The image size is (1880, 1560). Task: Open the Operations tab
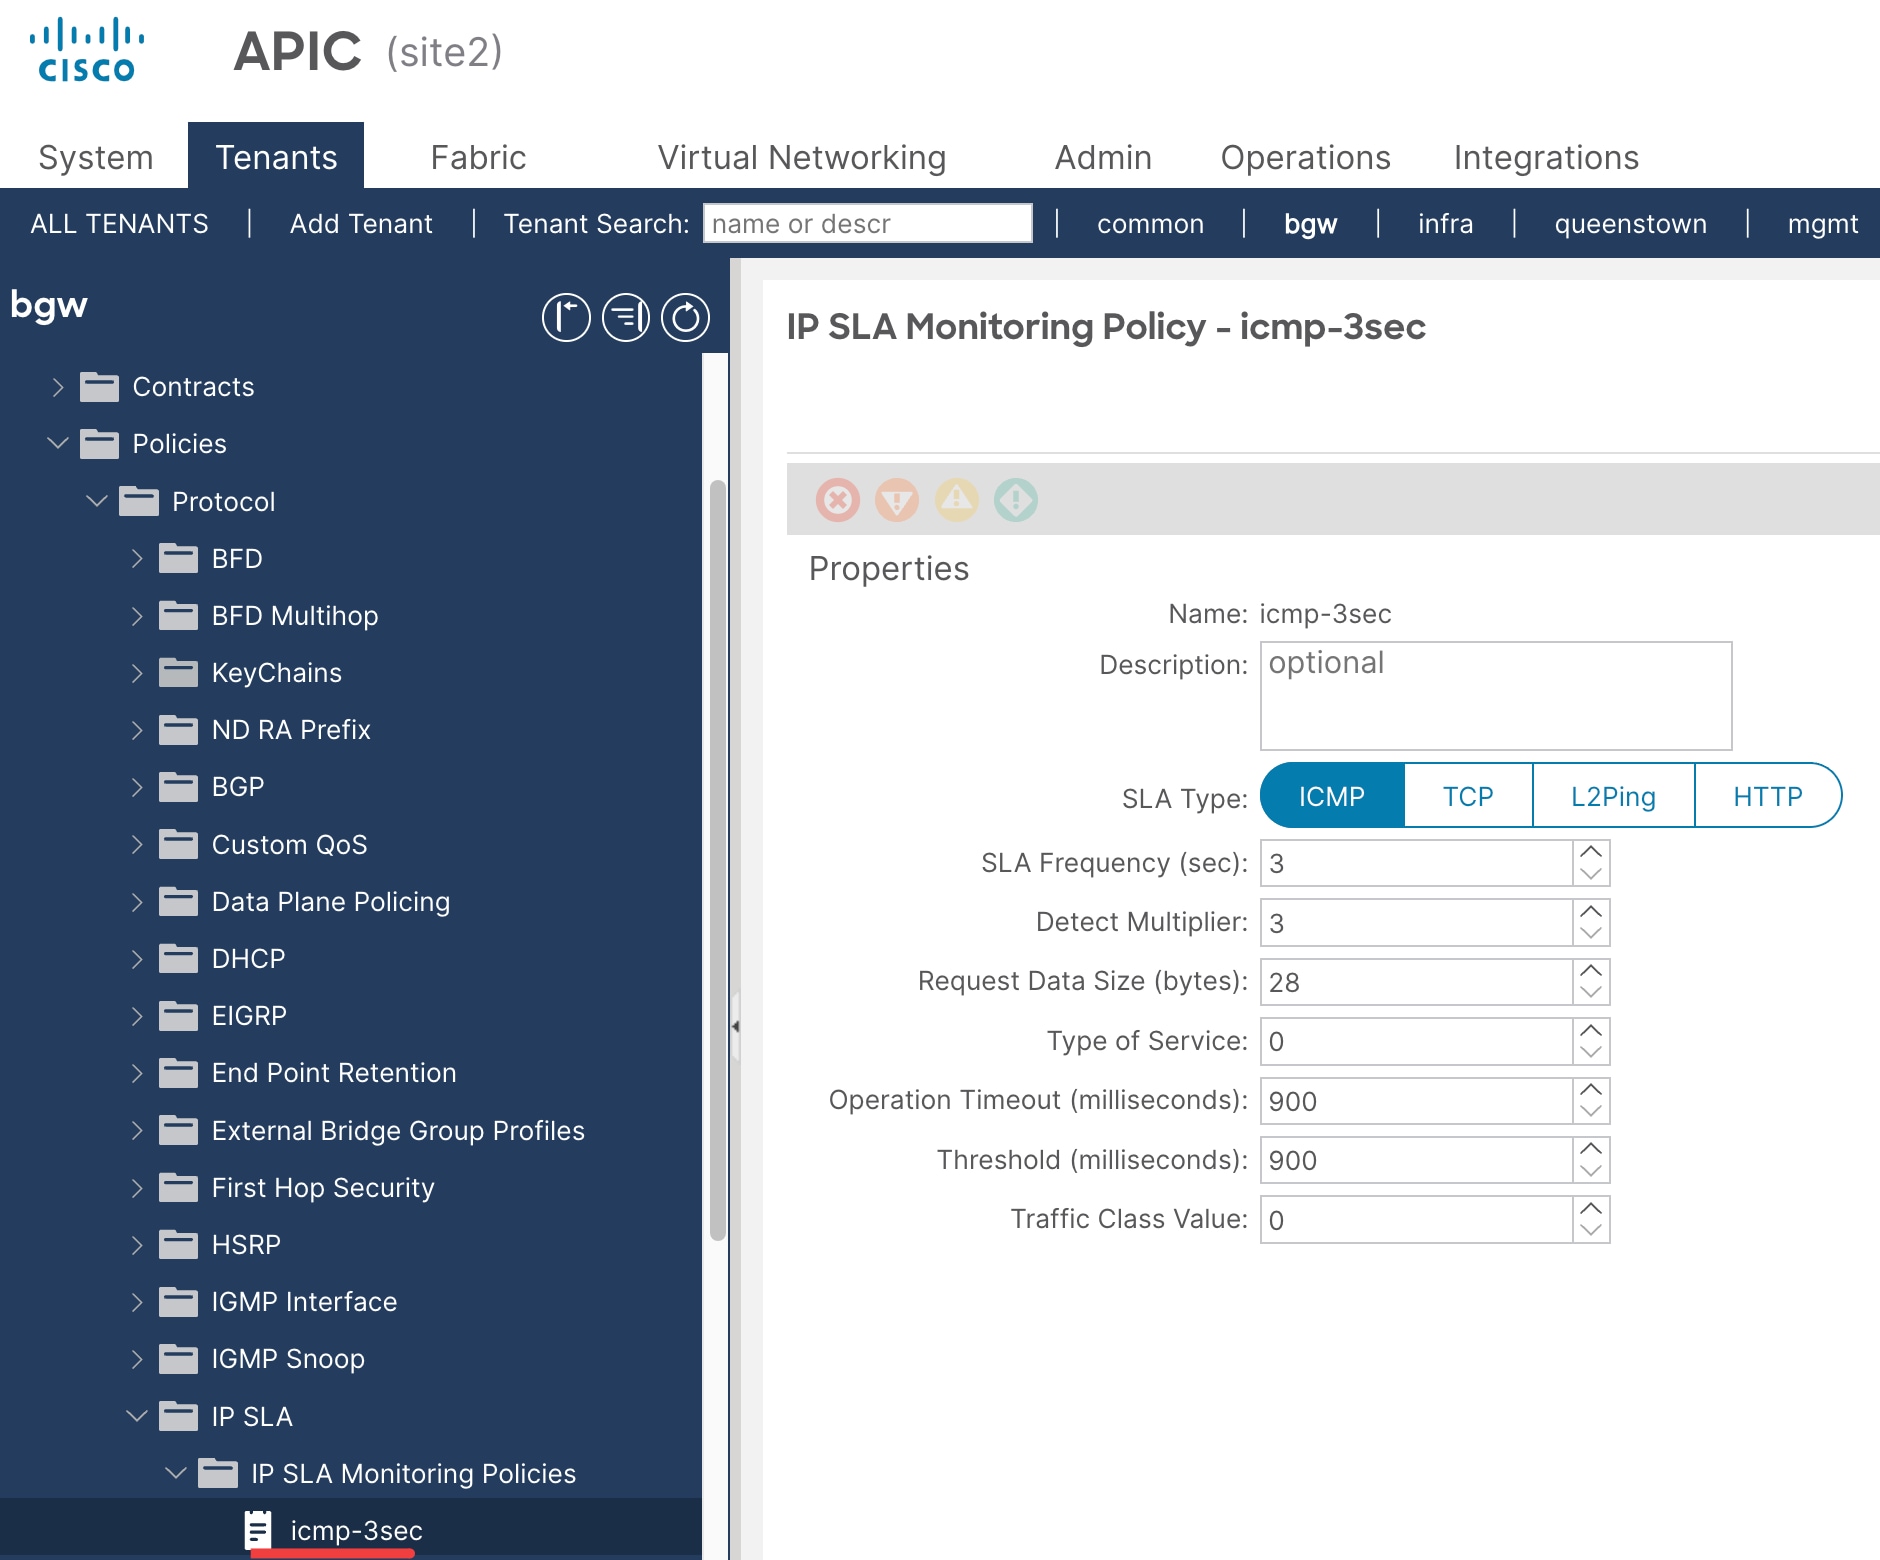pyautogui.click(x=1305, y=157)
